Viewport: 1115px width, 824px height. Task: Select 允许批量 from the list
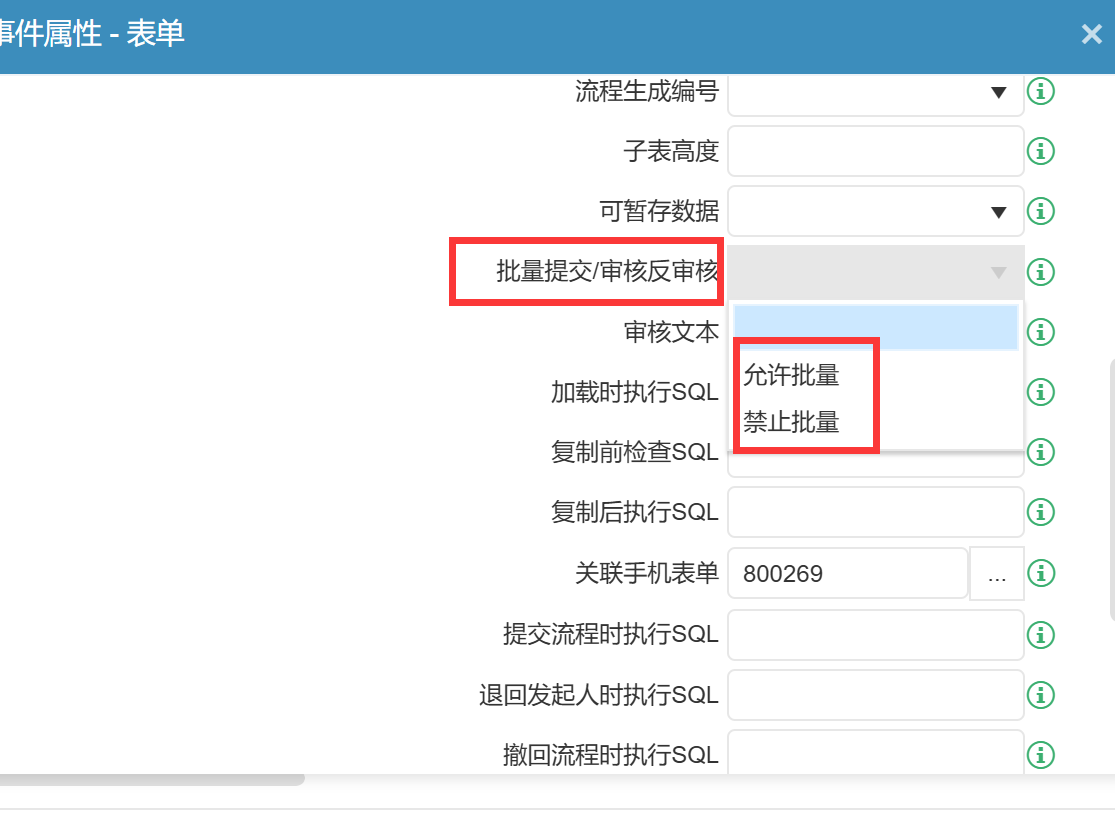(791, 376)
